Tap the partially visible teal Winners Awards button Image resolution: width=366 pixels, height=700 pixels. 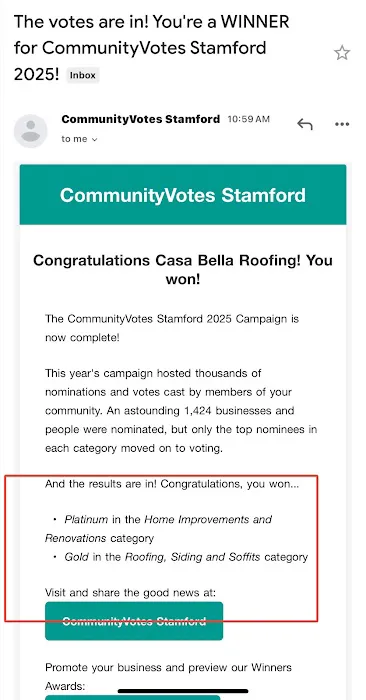[x=133, y=697]
